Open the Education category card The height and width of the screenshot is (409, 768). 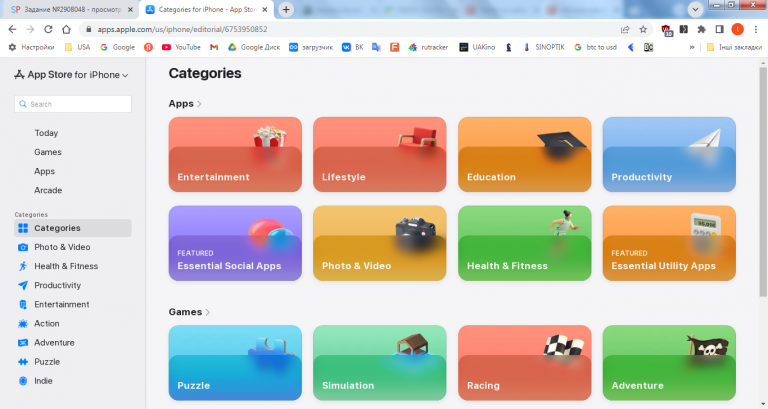[x=525, y=154]
